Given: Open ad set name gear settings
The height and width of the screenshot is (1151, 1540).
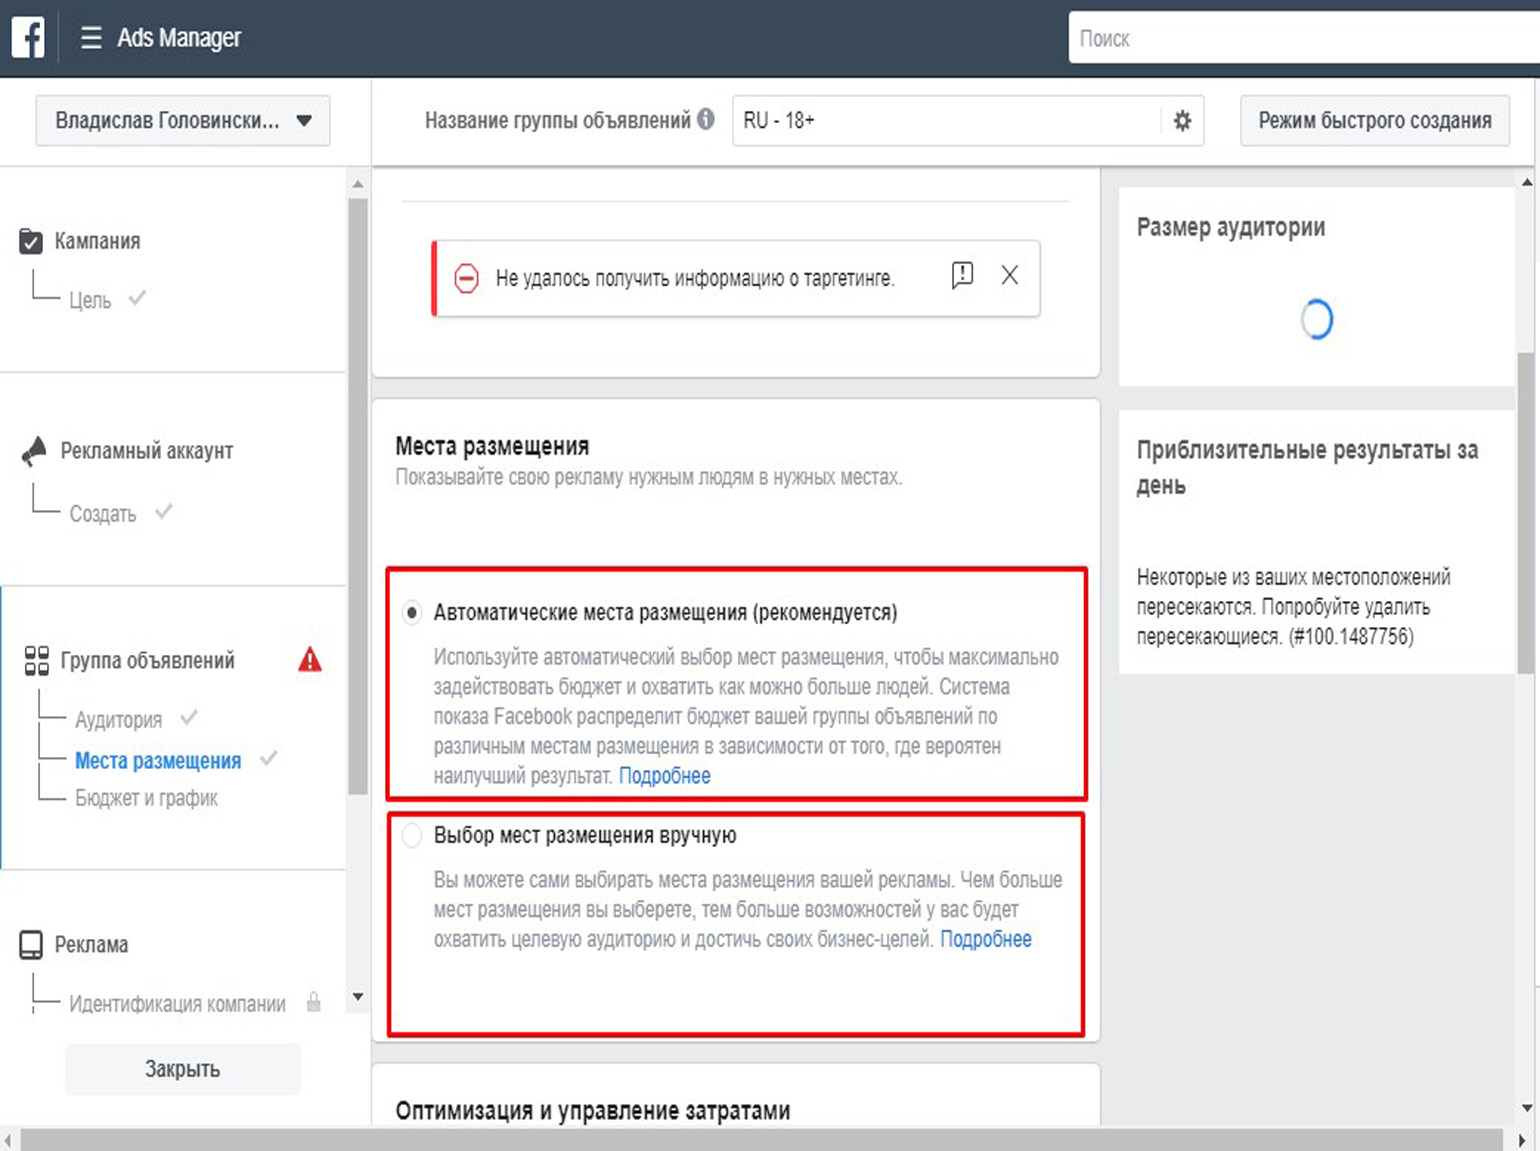Looking at the screenshot, I should (1182, 121).
